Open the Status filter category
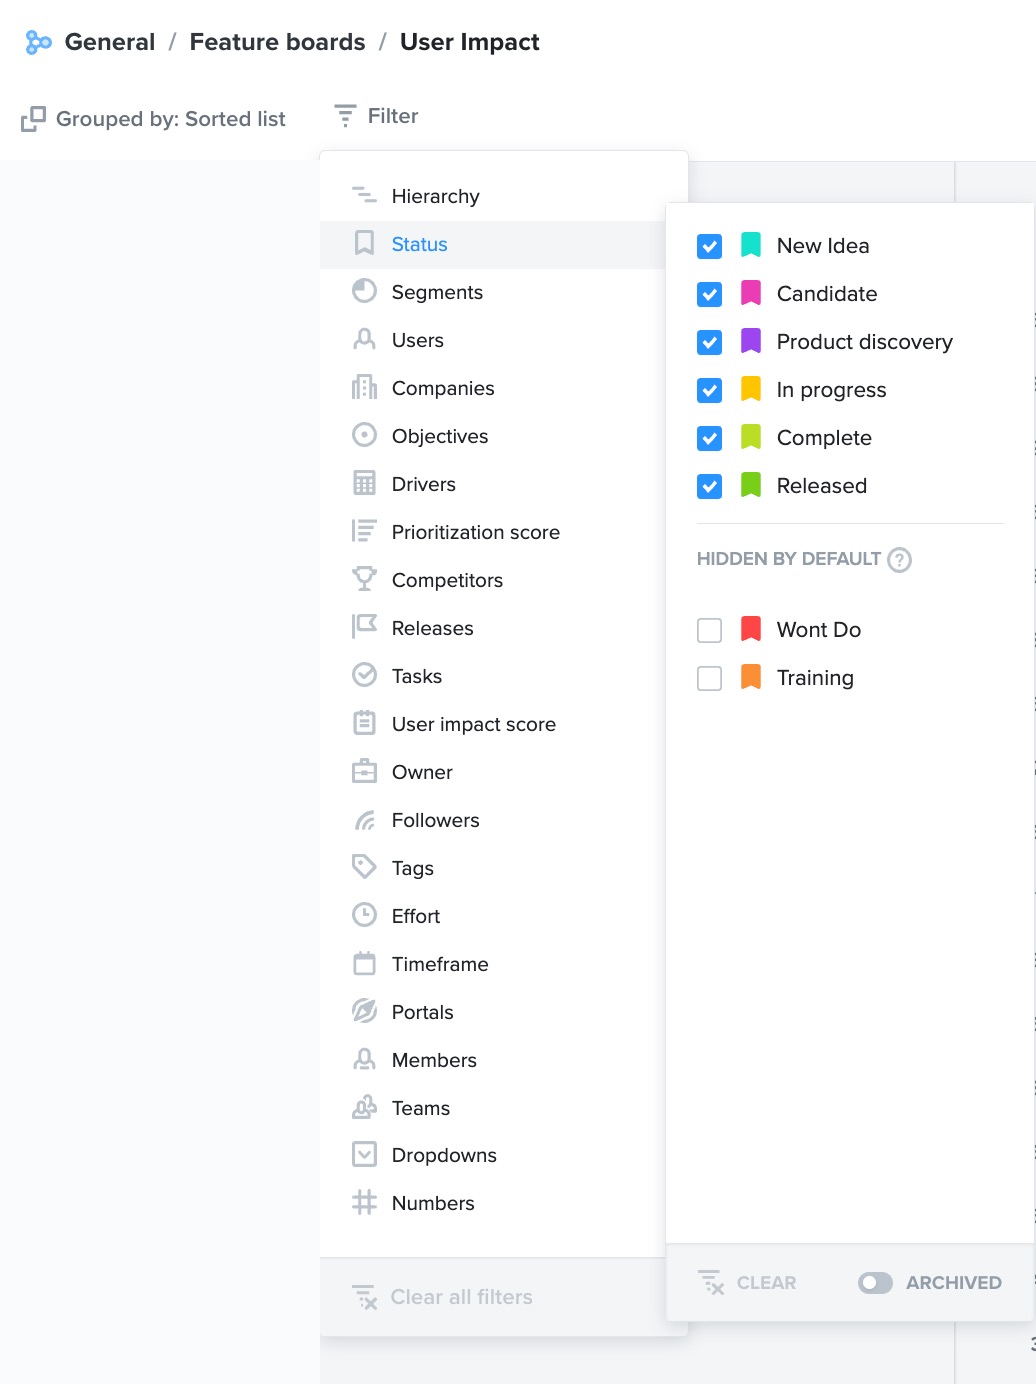This screenshot has width=1036, height=1384. click(x=492, y=244)
